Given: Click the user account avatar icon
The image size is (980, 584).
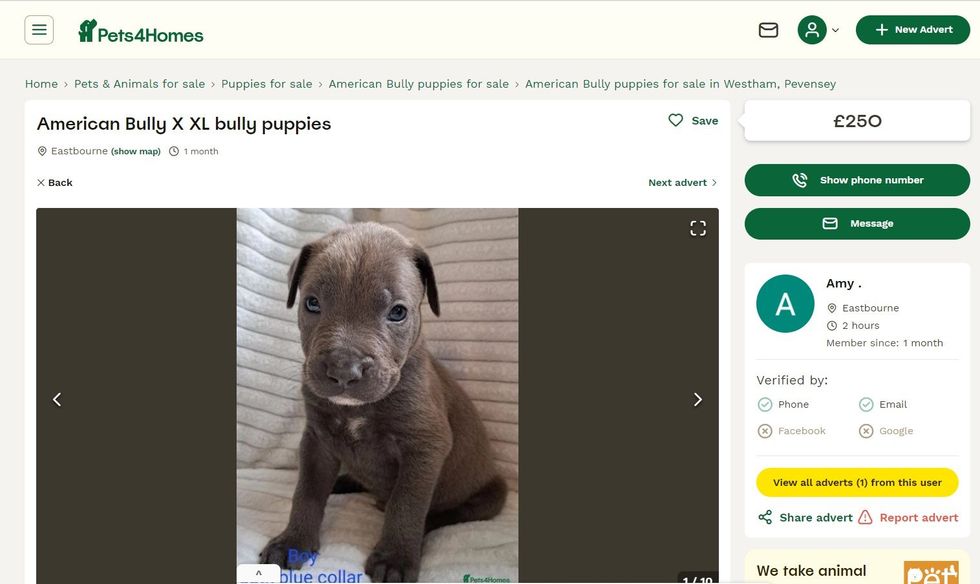Looking at the screenshot, I should (x=812, y=30).
